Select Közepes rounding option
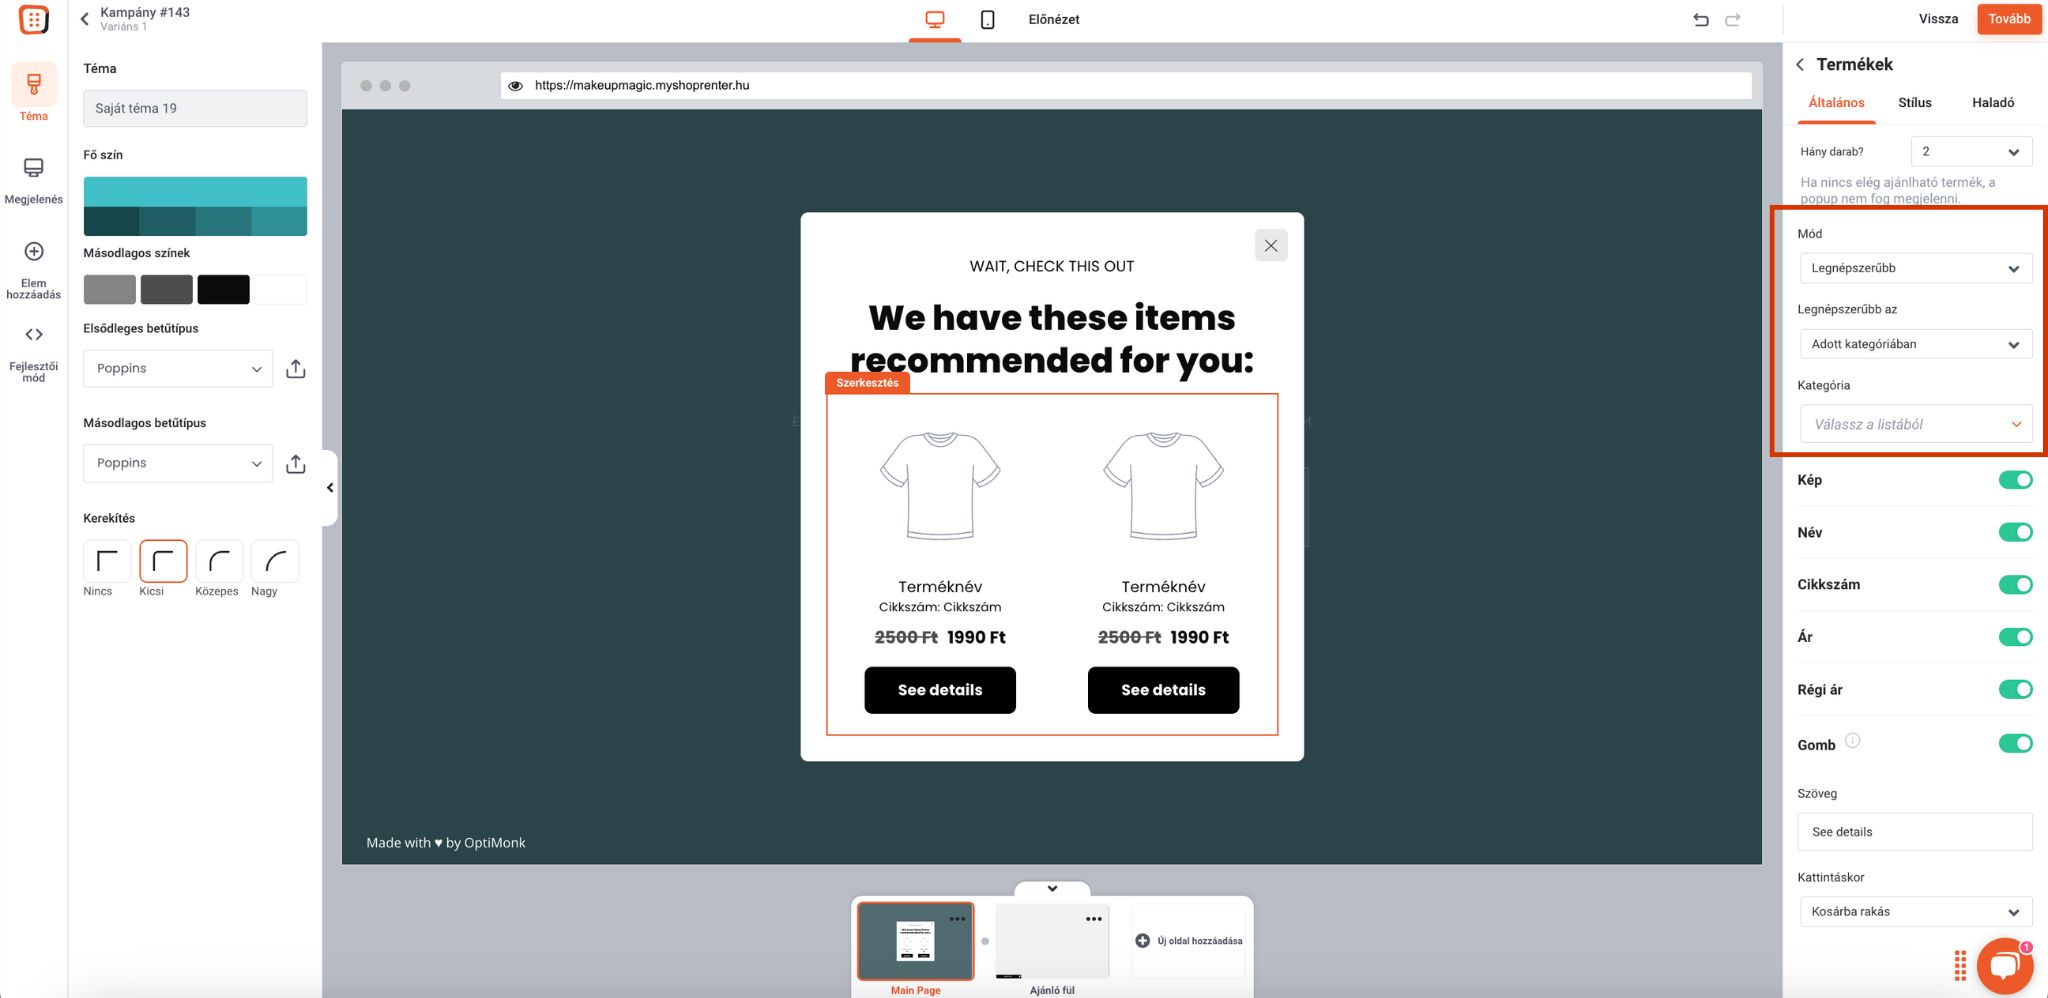This screenshot has width=2048, height=998. (220, 561)
